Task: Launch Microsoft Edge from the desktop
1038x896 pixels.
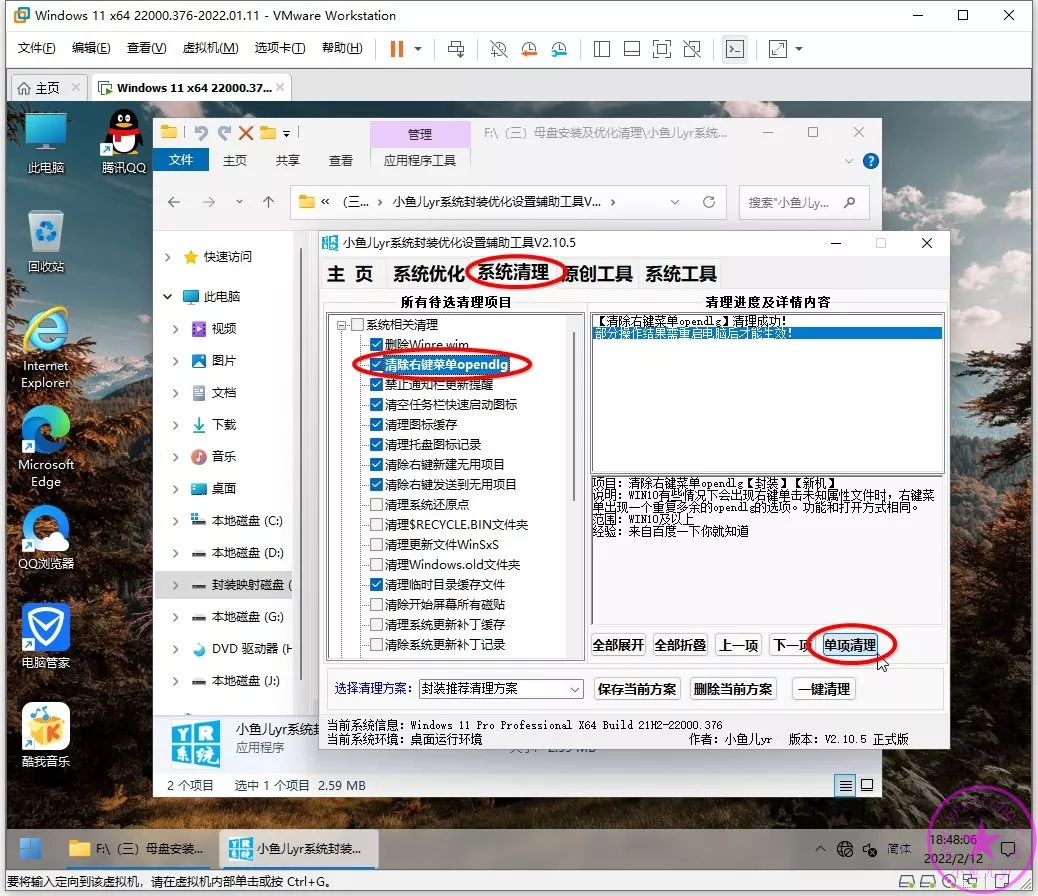Action: coord(46,447)
